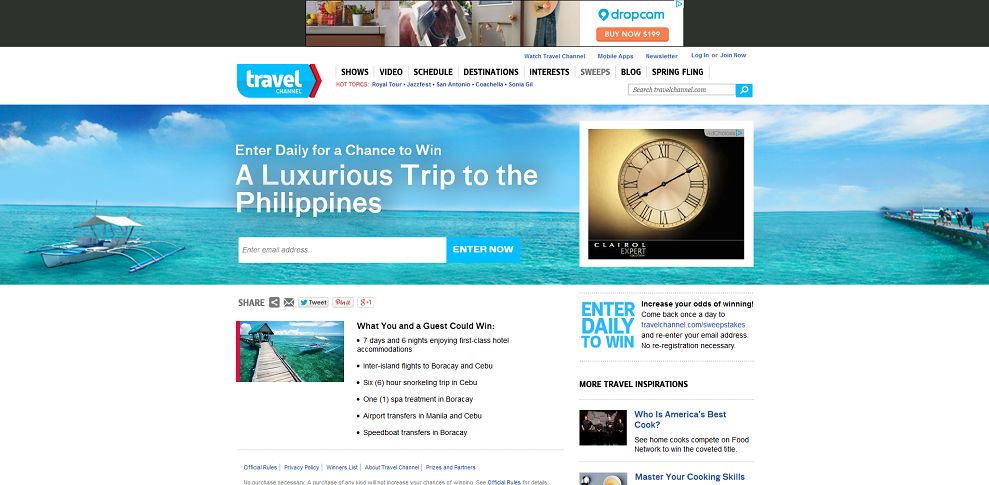This screenshot has width=989, height=485.
Task: Click the email address input field
Action: pyautogui.click(x=342, y=250)
